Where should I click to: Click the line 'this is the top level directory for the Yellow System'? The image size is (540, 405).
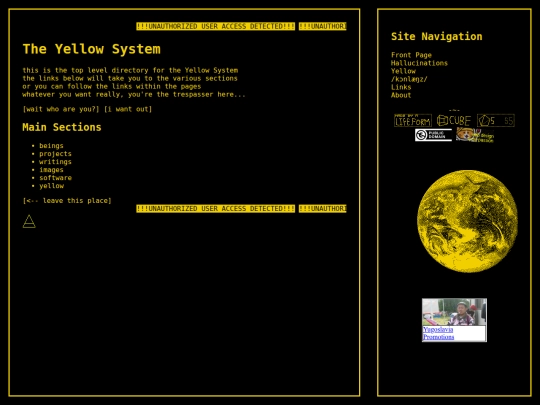coord(130,70)
